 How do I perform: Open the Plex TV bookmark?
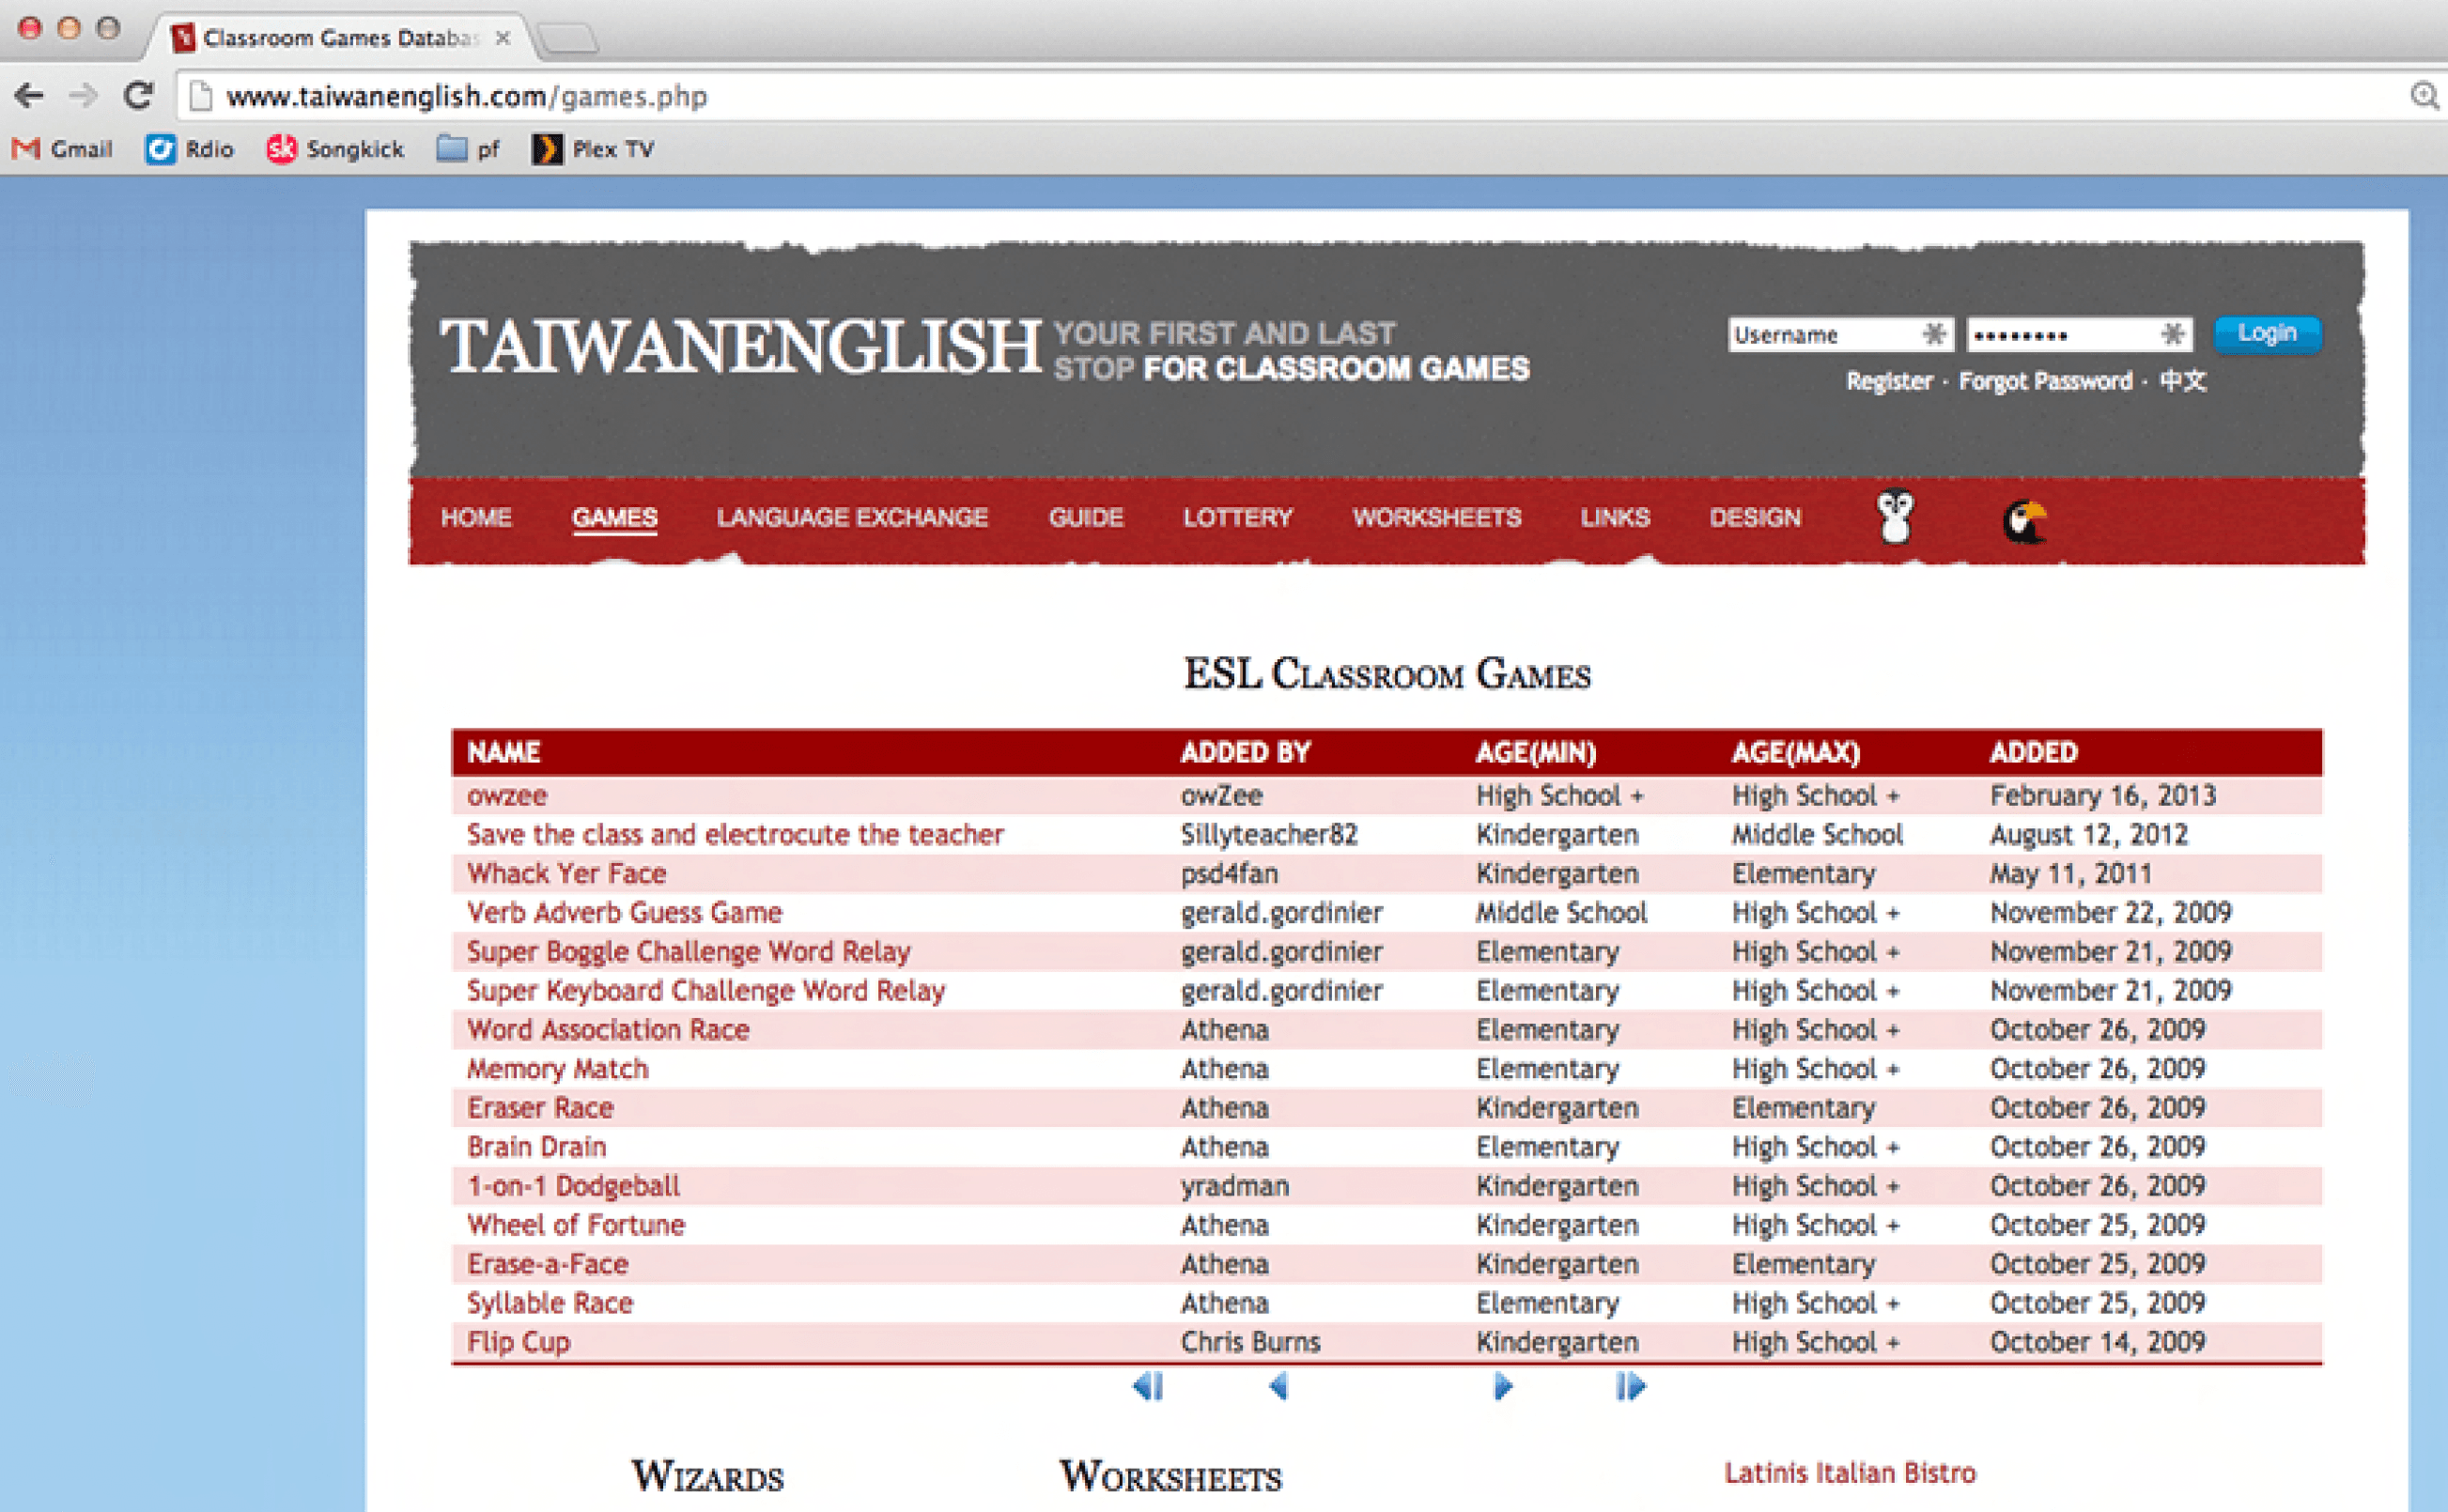tap(594, 150)
